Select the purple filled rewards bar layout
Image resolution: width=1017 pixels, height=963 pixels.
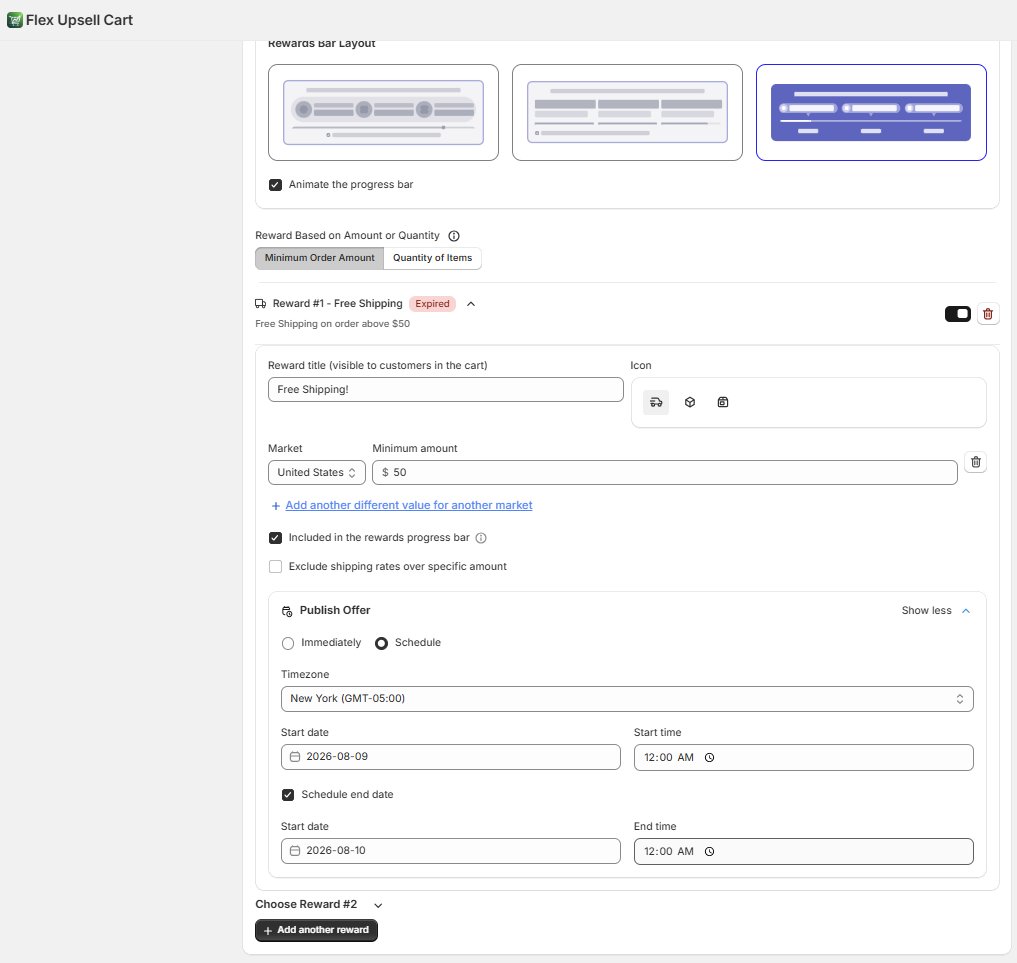tap(871, 112)
